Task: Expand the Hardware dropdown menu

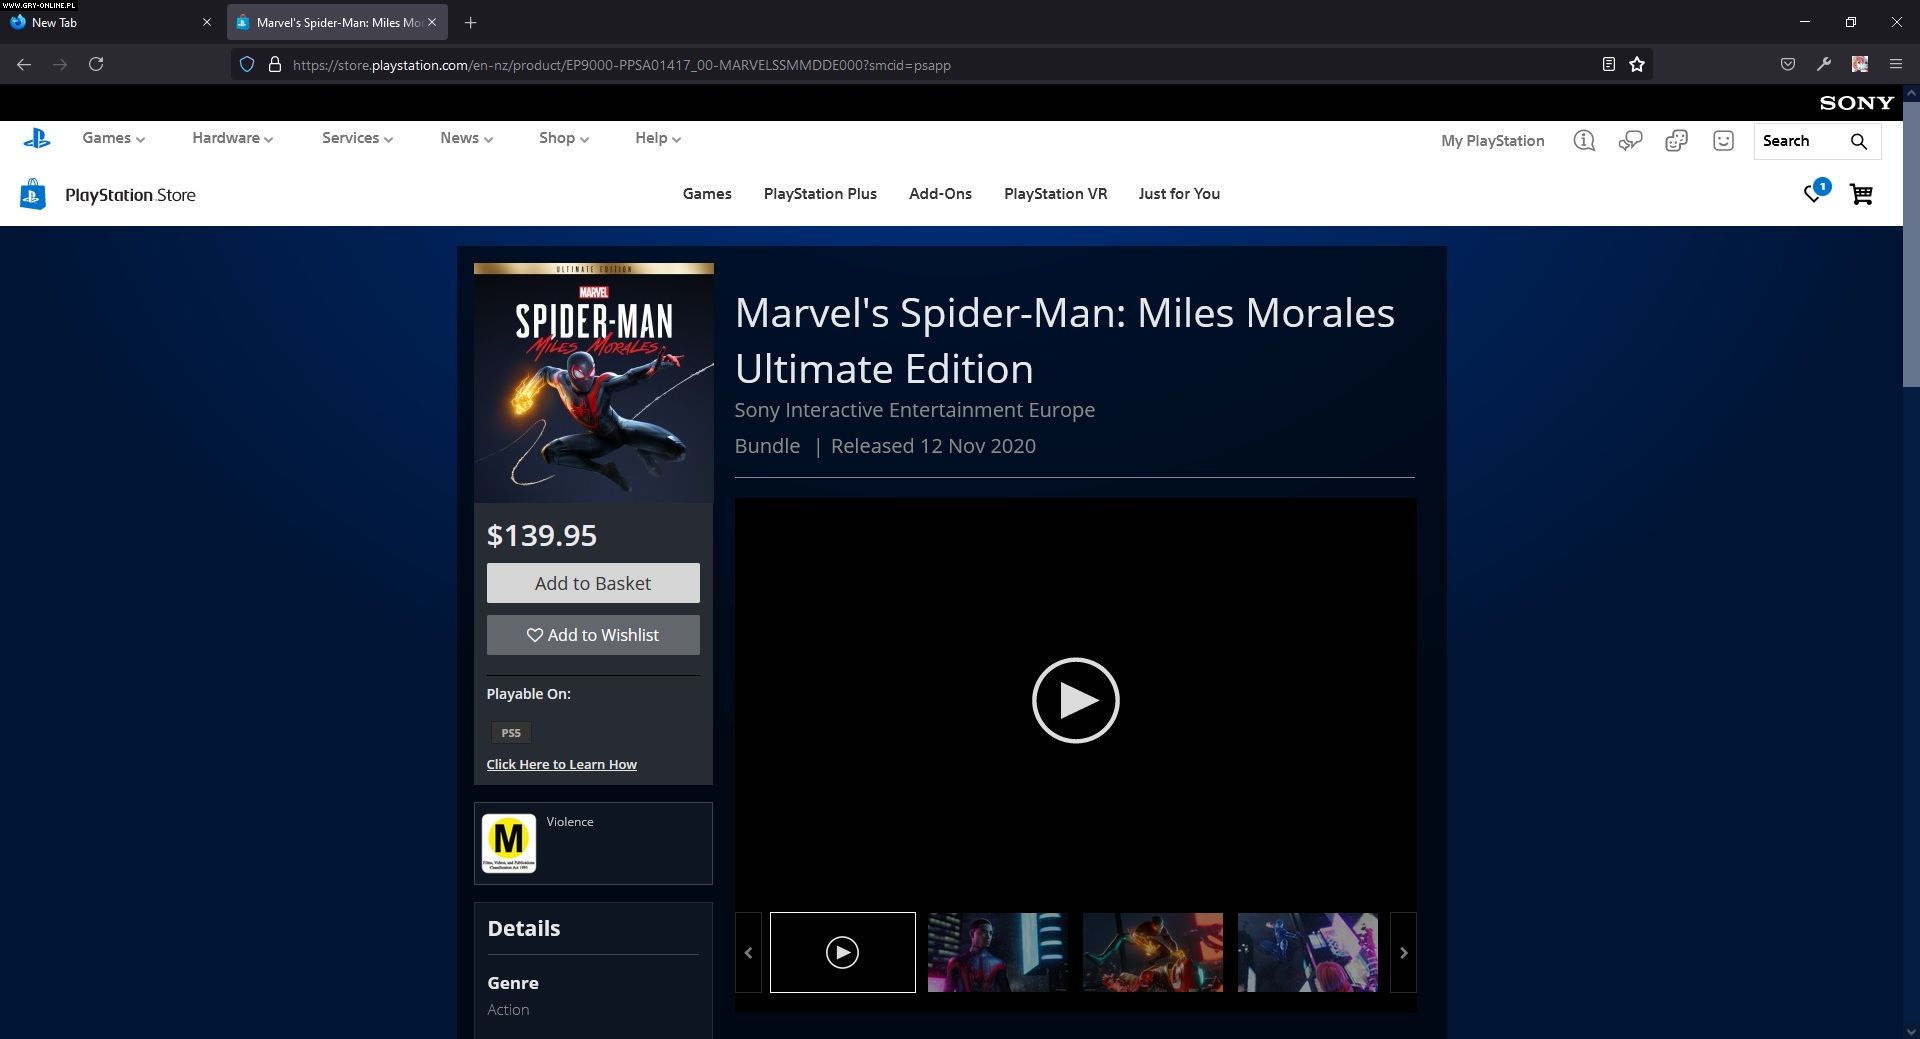Action: 232,138
